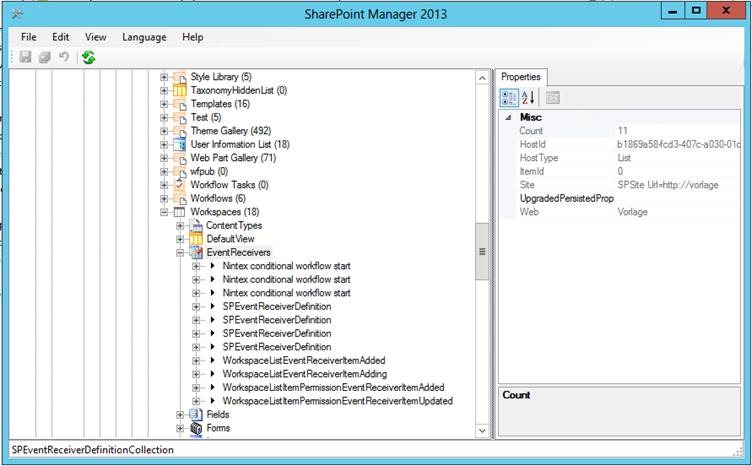This screenshot has height=466, width=752.
Task: Open the View menu
Action: (95, 37)
